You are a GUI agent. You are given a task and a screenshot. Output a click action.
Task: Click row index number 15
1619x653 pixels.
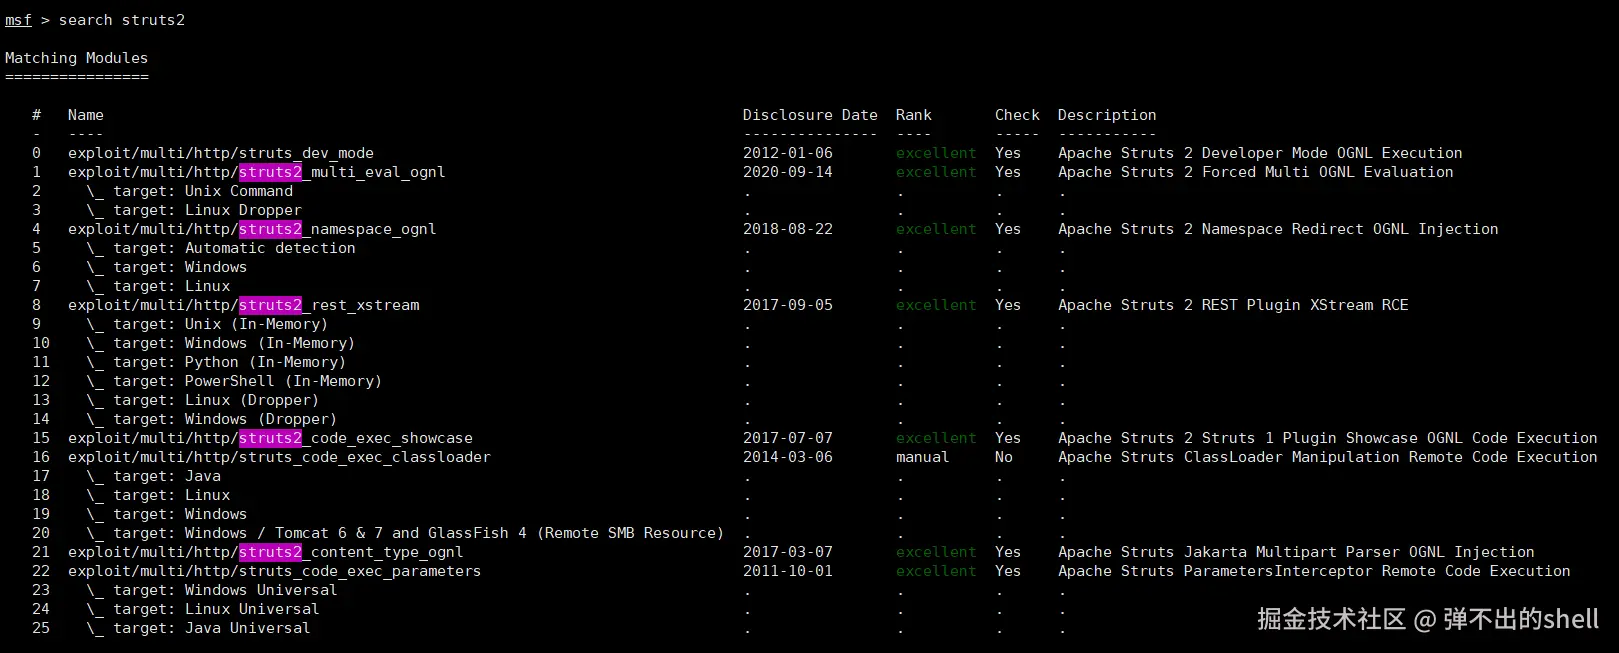click(x=41, y=438)
